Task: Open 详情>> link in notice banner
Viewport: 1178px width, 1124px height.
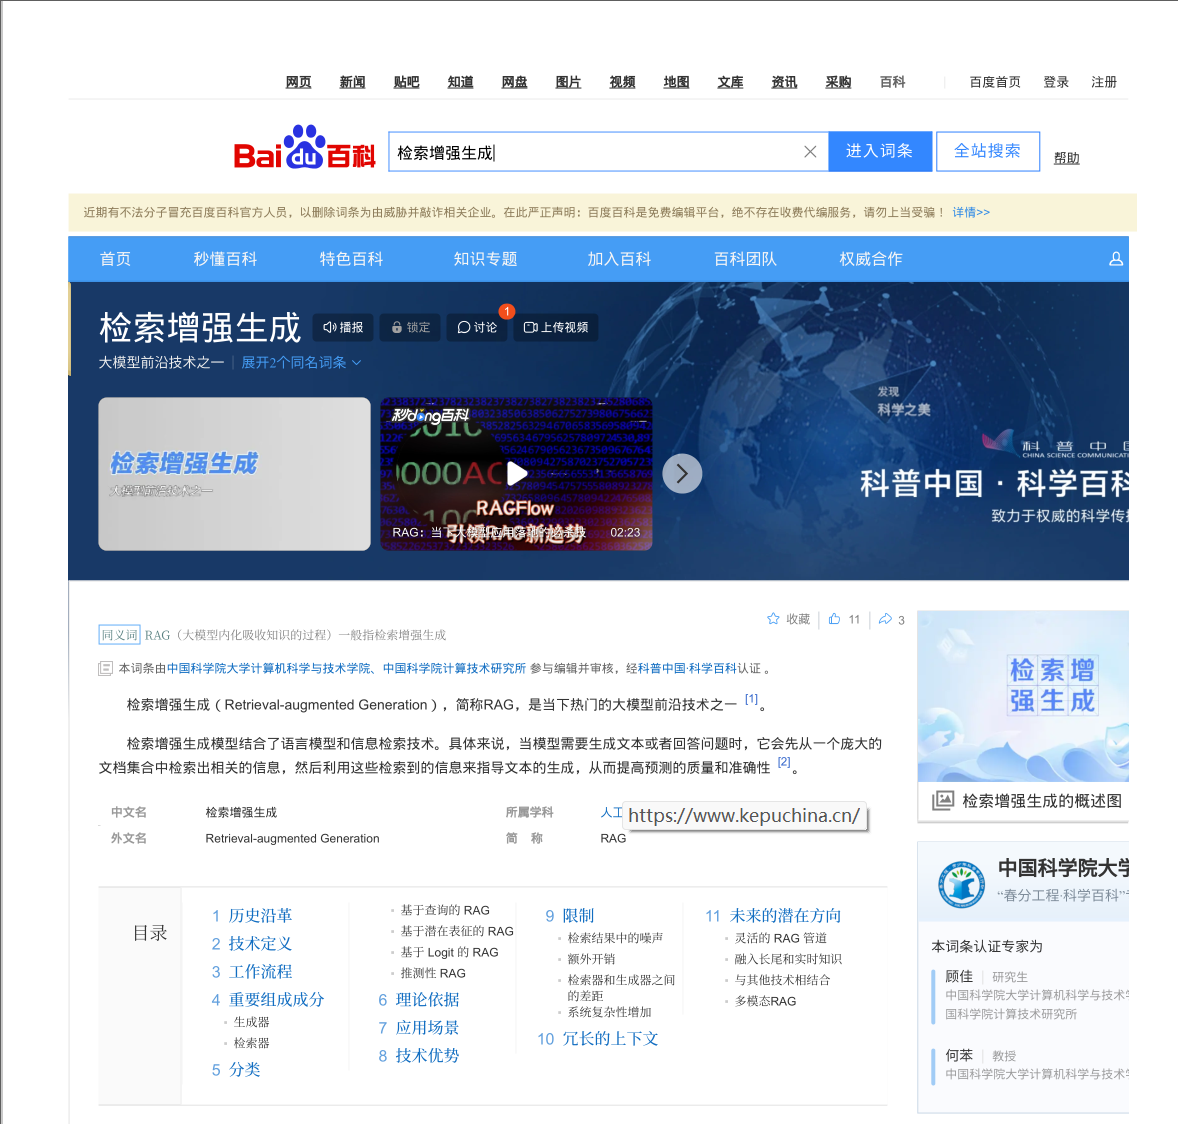Action: (971, 213)
